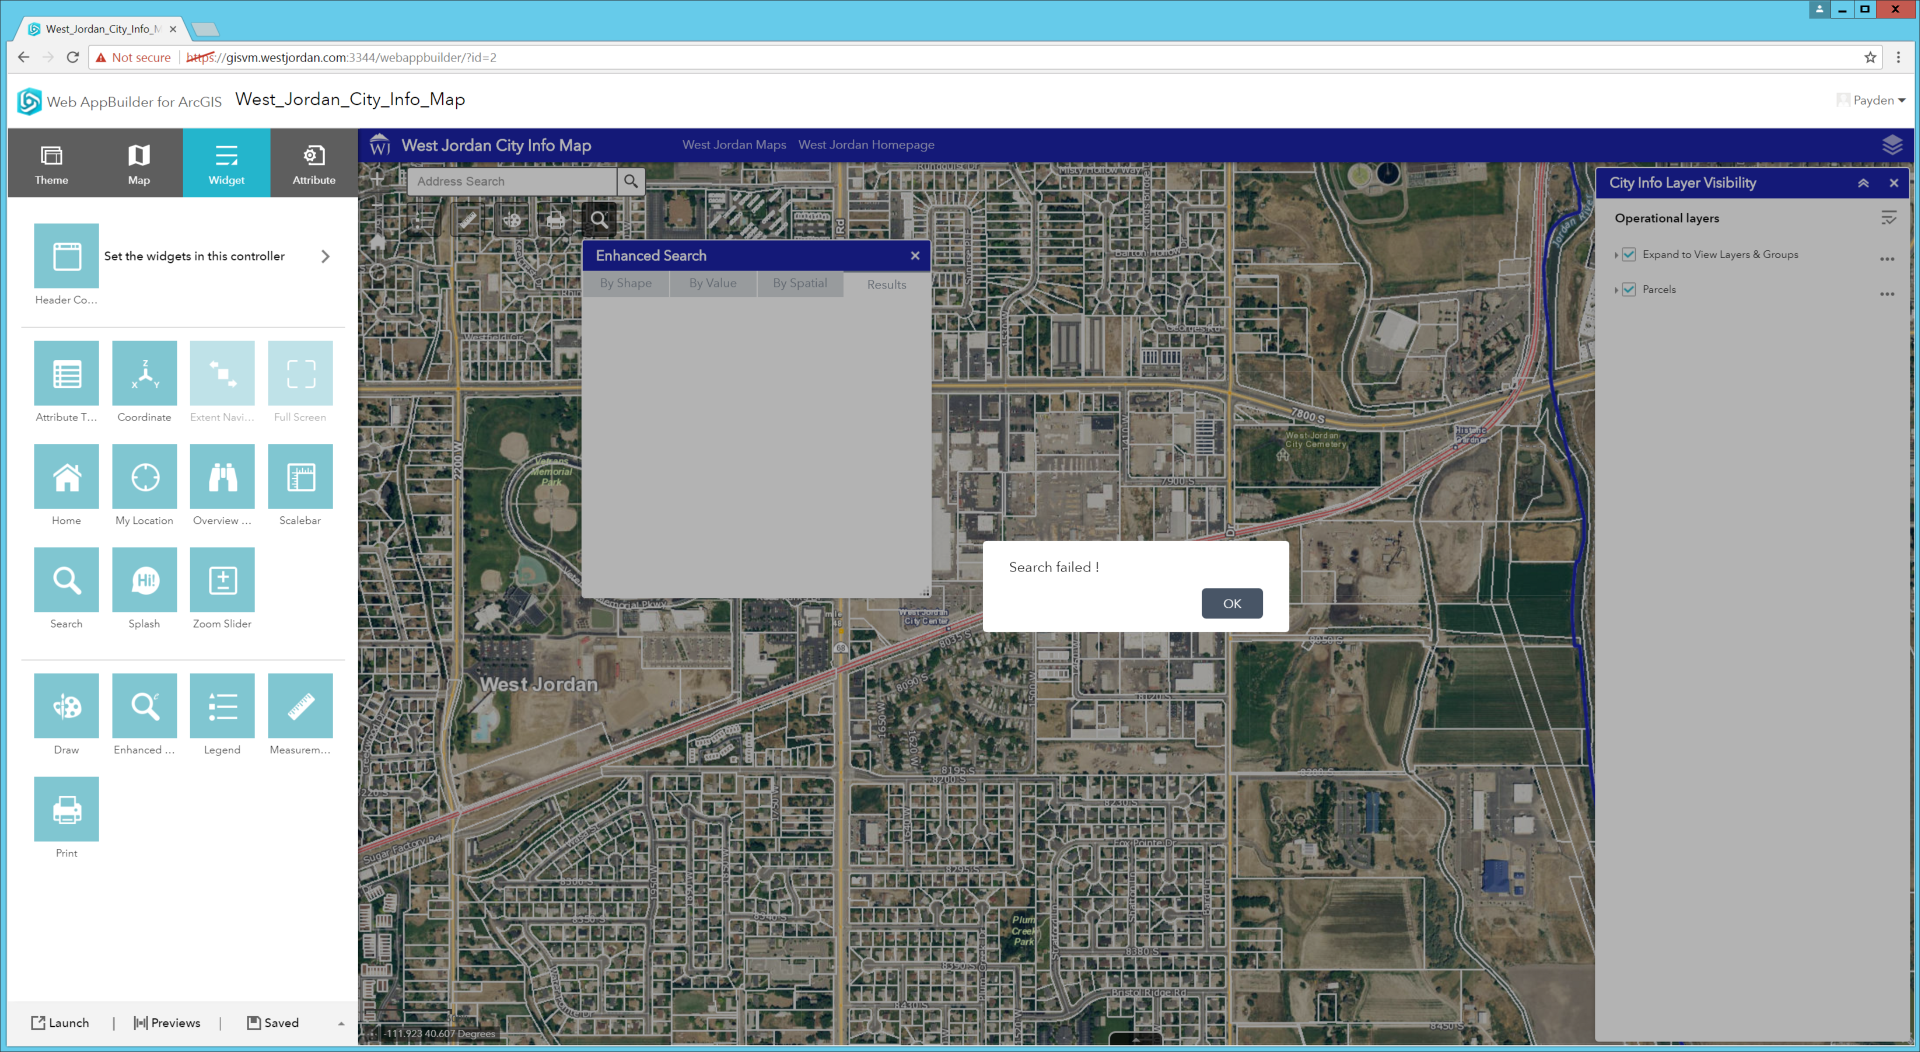
Task: Click the Address Search input field
Action: click(x=512, y=181)
